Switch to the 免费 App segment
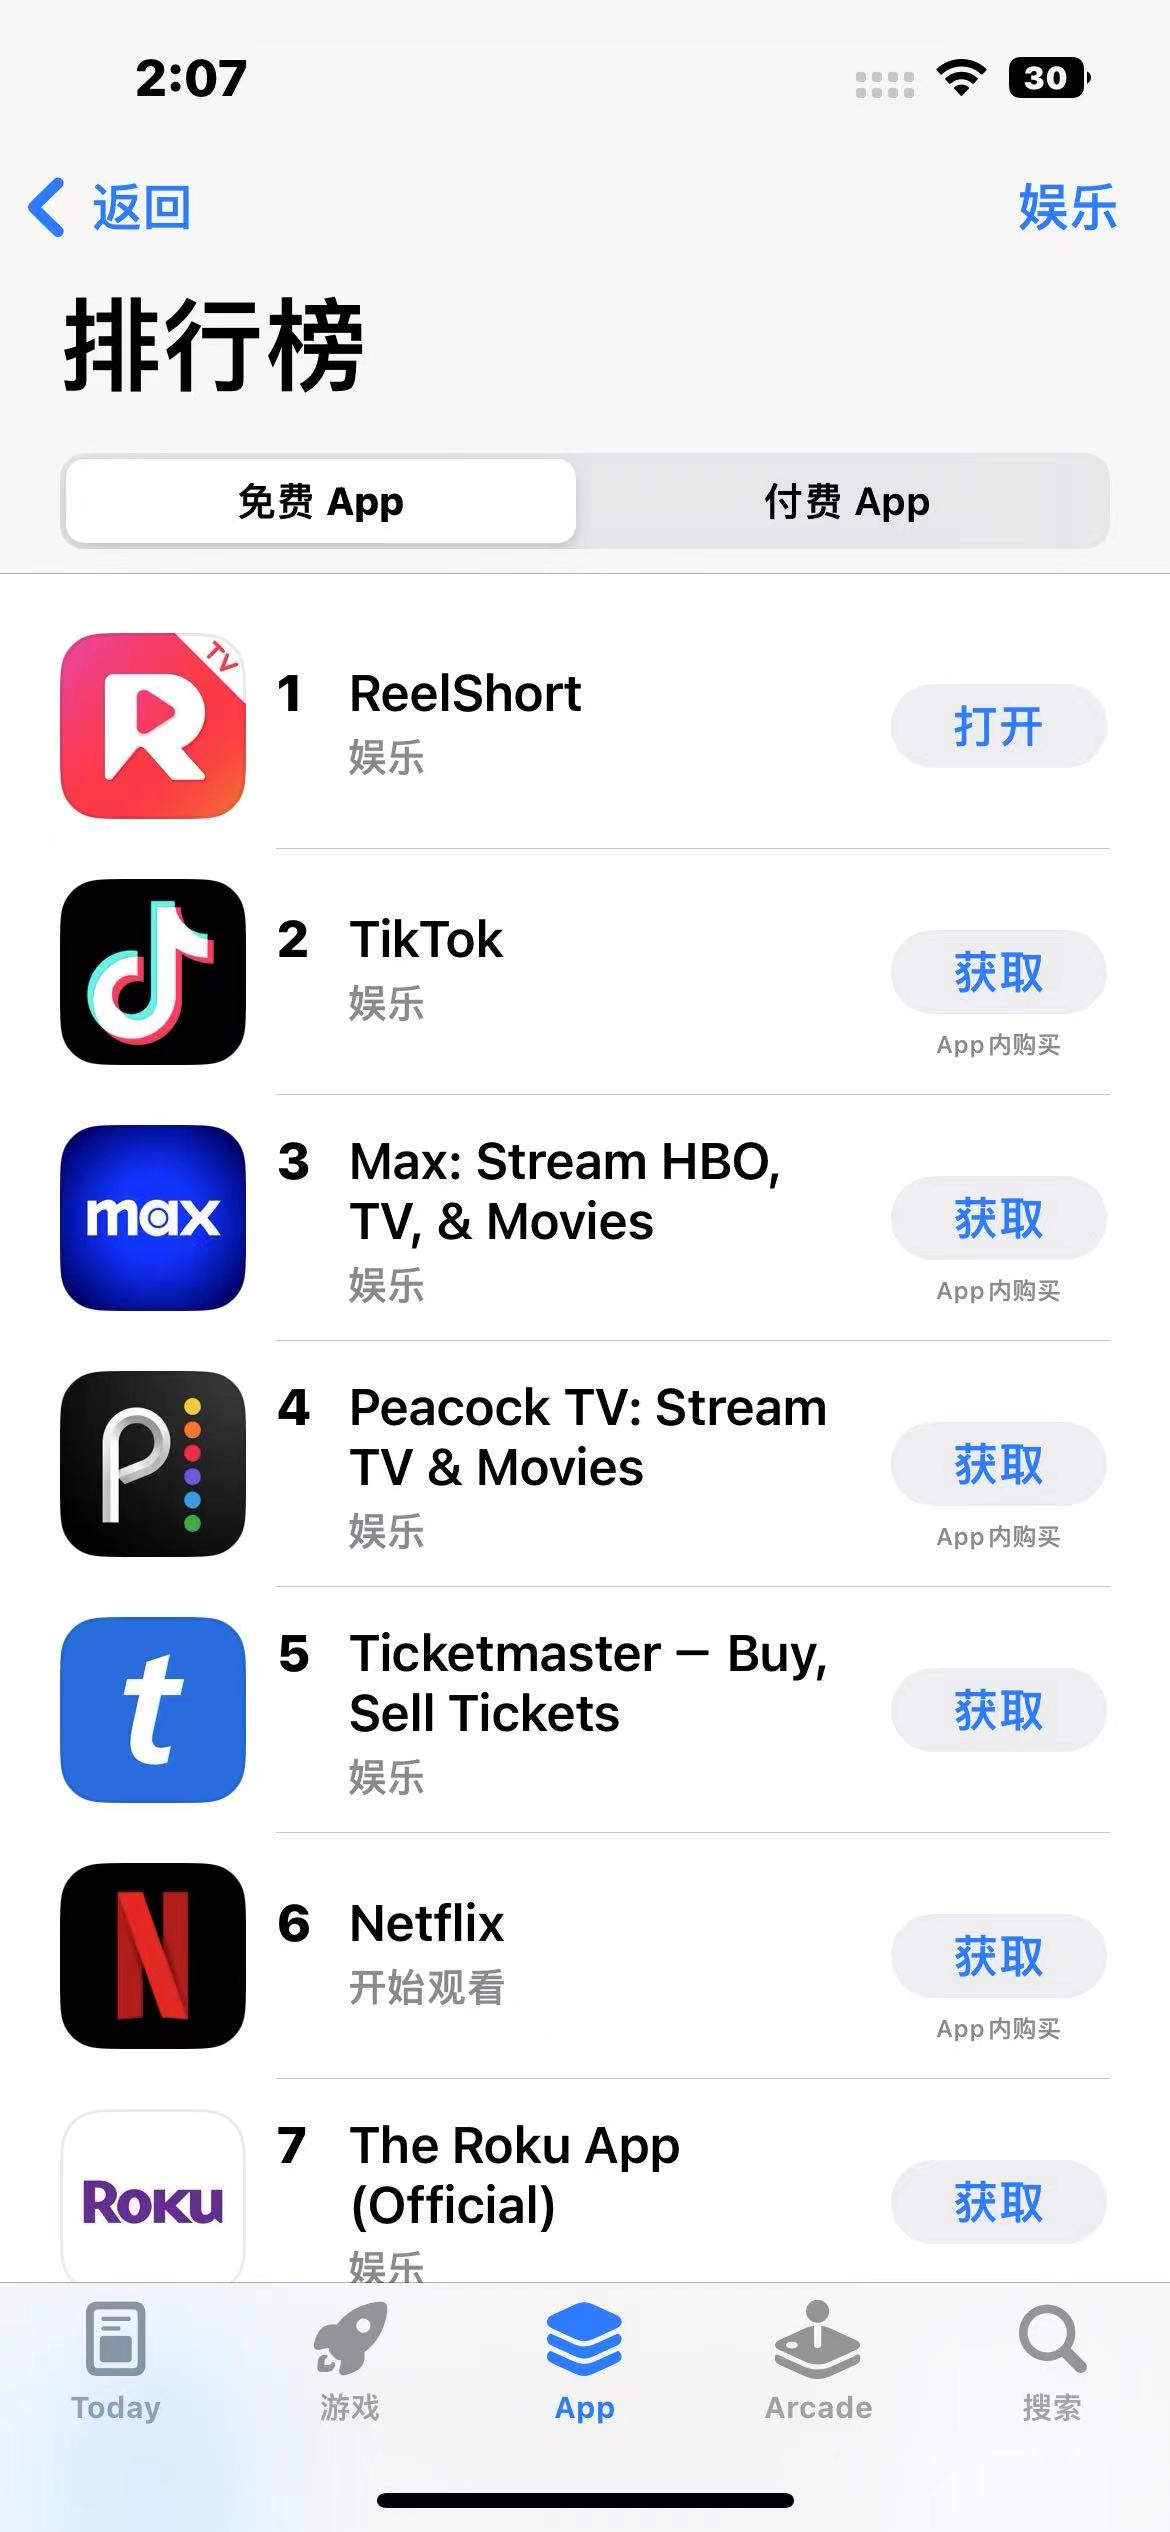1170x2532 pixels. pyautogui.click(x=320, y=501)
